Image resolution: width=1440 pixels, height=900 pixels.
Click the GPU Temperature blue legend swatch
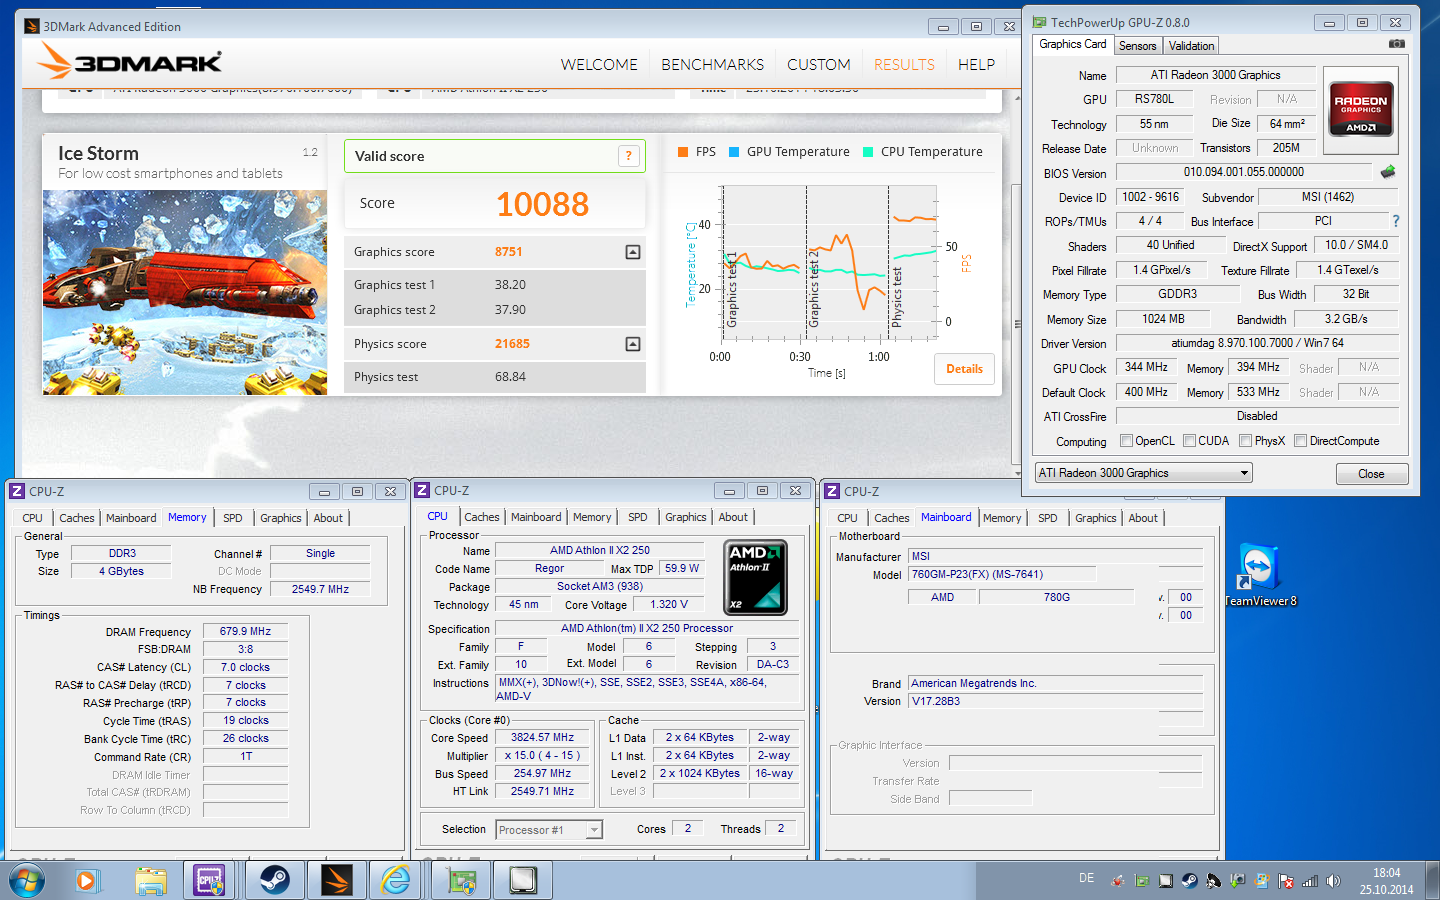[x=734, y=152]
